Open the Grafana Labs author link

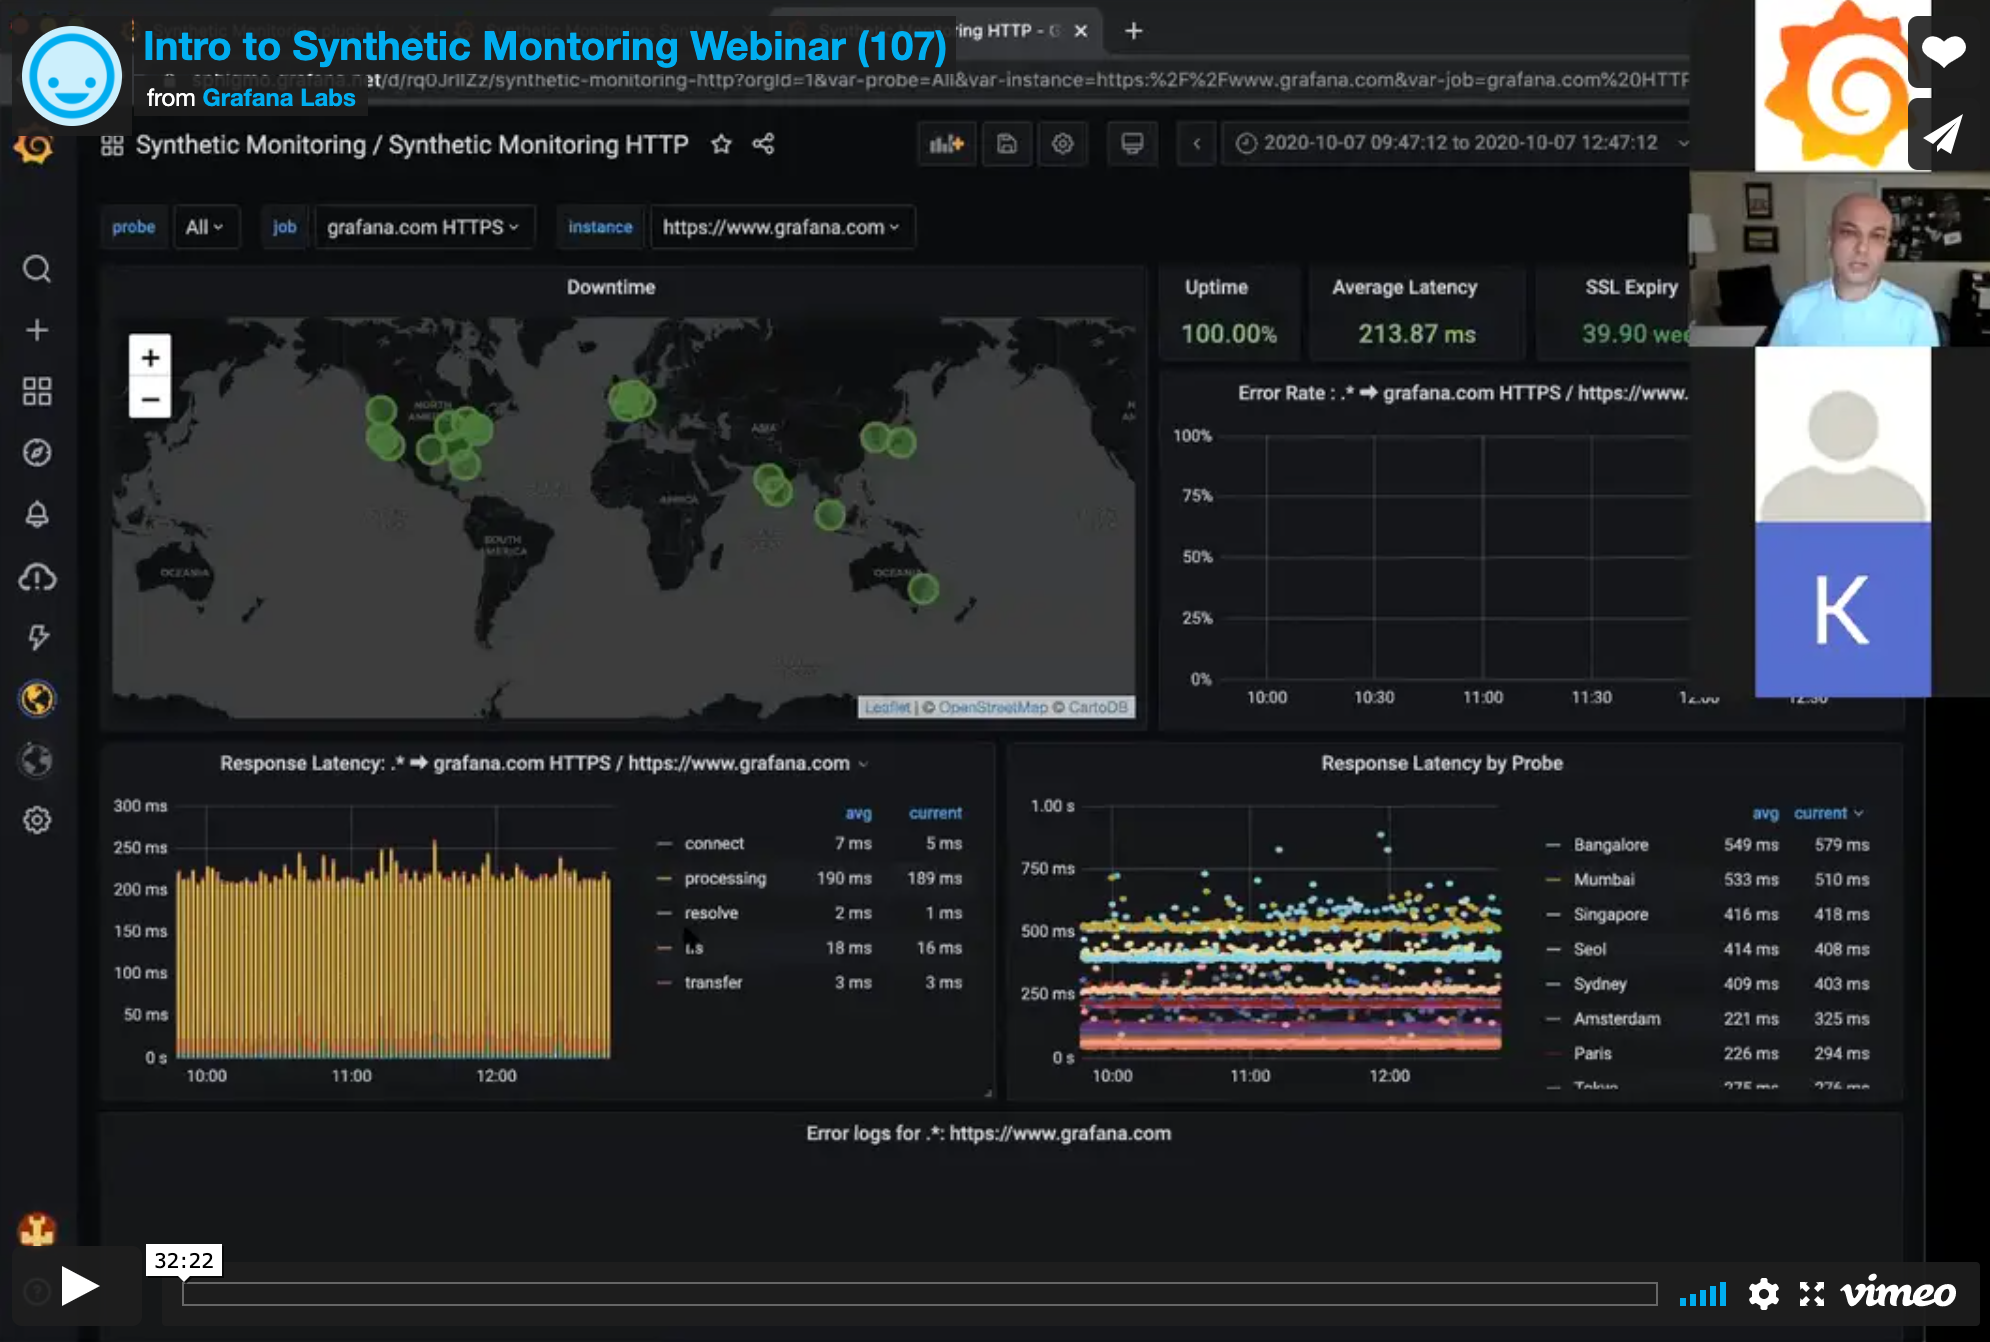coord(279,98)
